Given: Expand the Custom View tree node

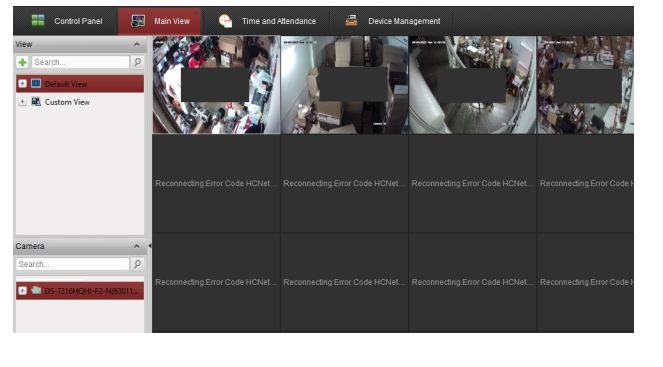Looking at the screenshot, I should pyautogui.click(x=22, y=102).
